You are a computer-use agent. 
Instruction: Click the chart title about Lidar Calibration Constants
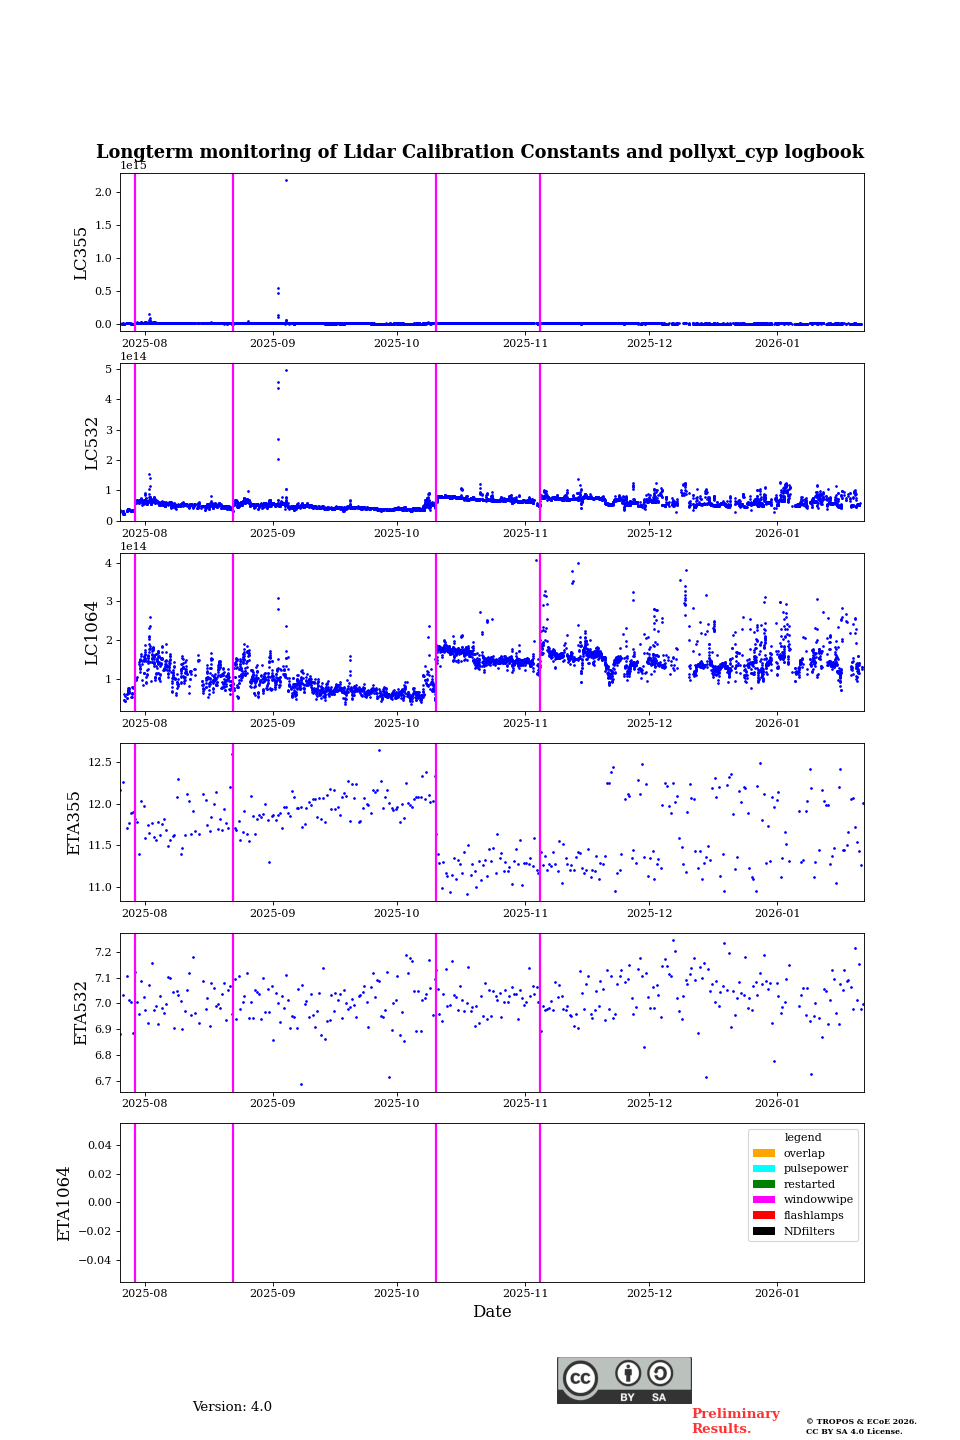[x=480, y=152]
